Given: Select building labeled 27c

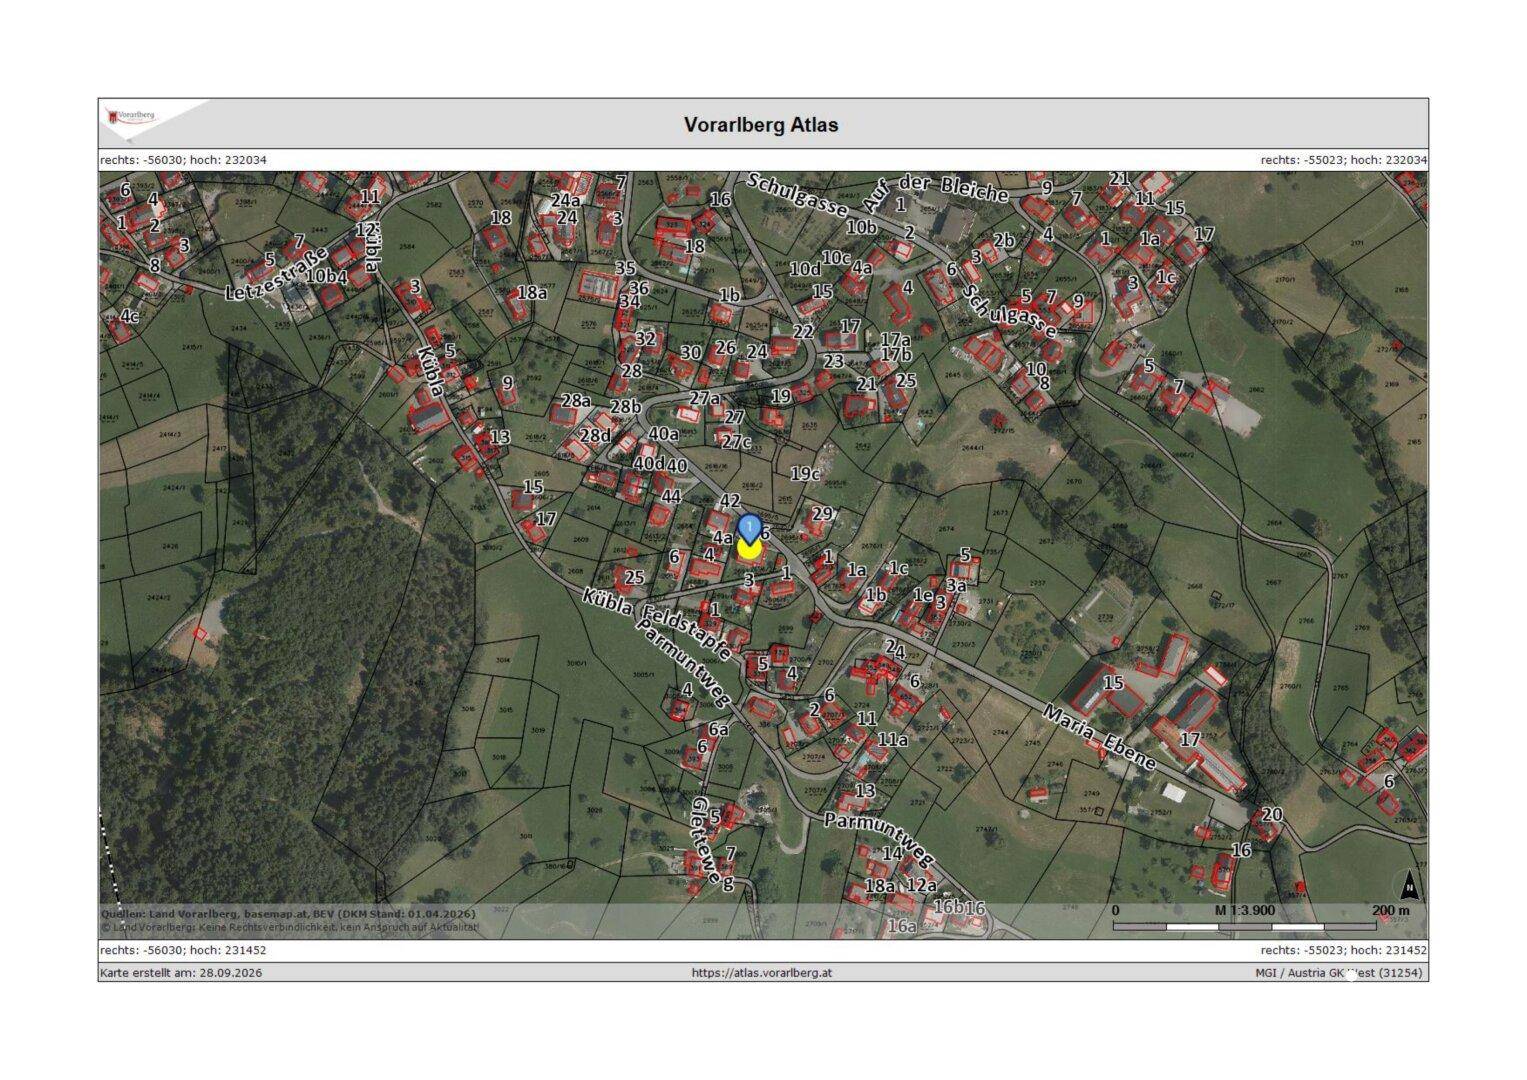Looking at the screenshot, I should pos(736,441).
